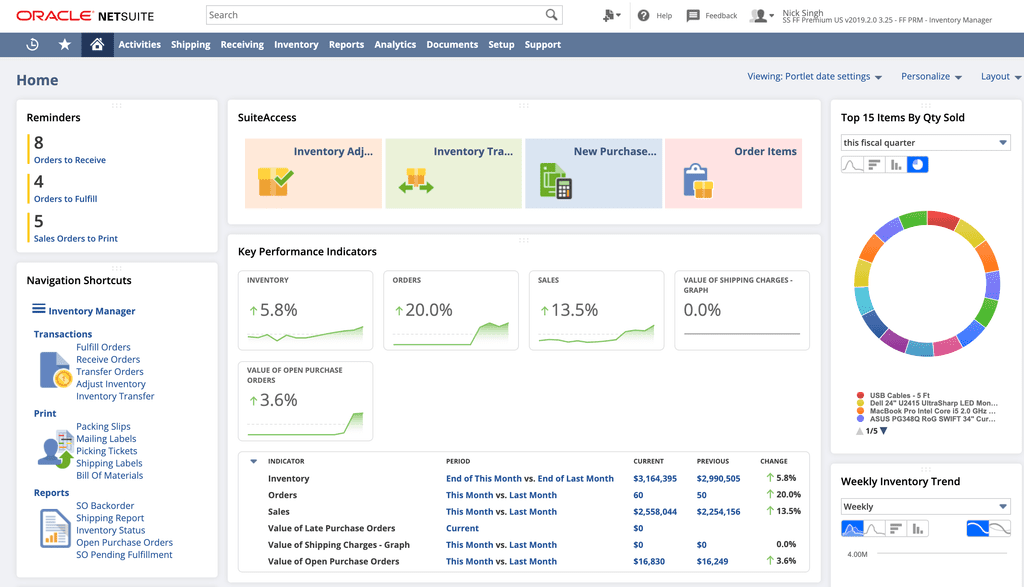Click the Print person icon
Image resolution: width=1024 pixels, height=587 pixels.
coord(56,449)
